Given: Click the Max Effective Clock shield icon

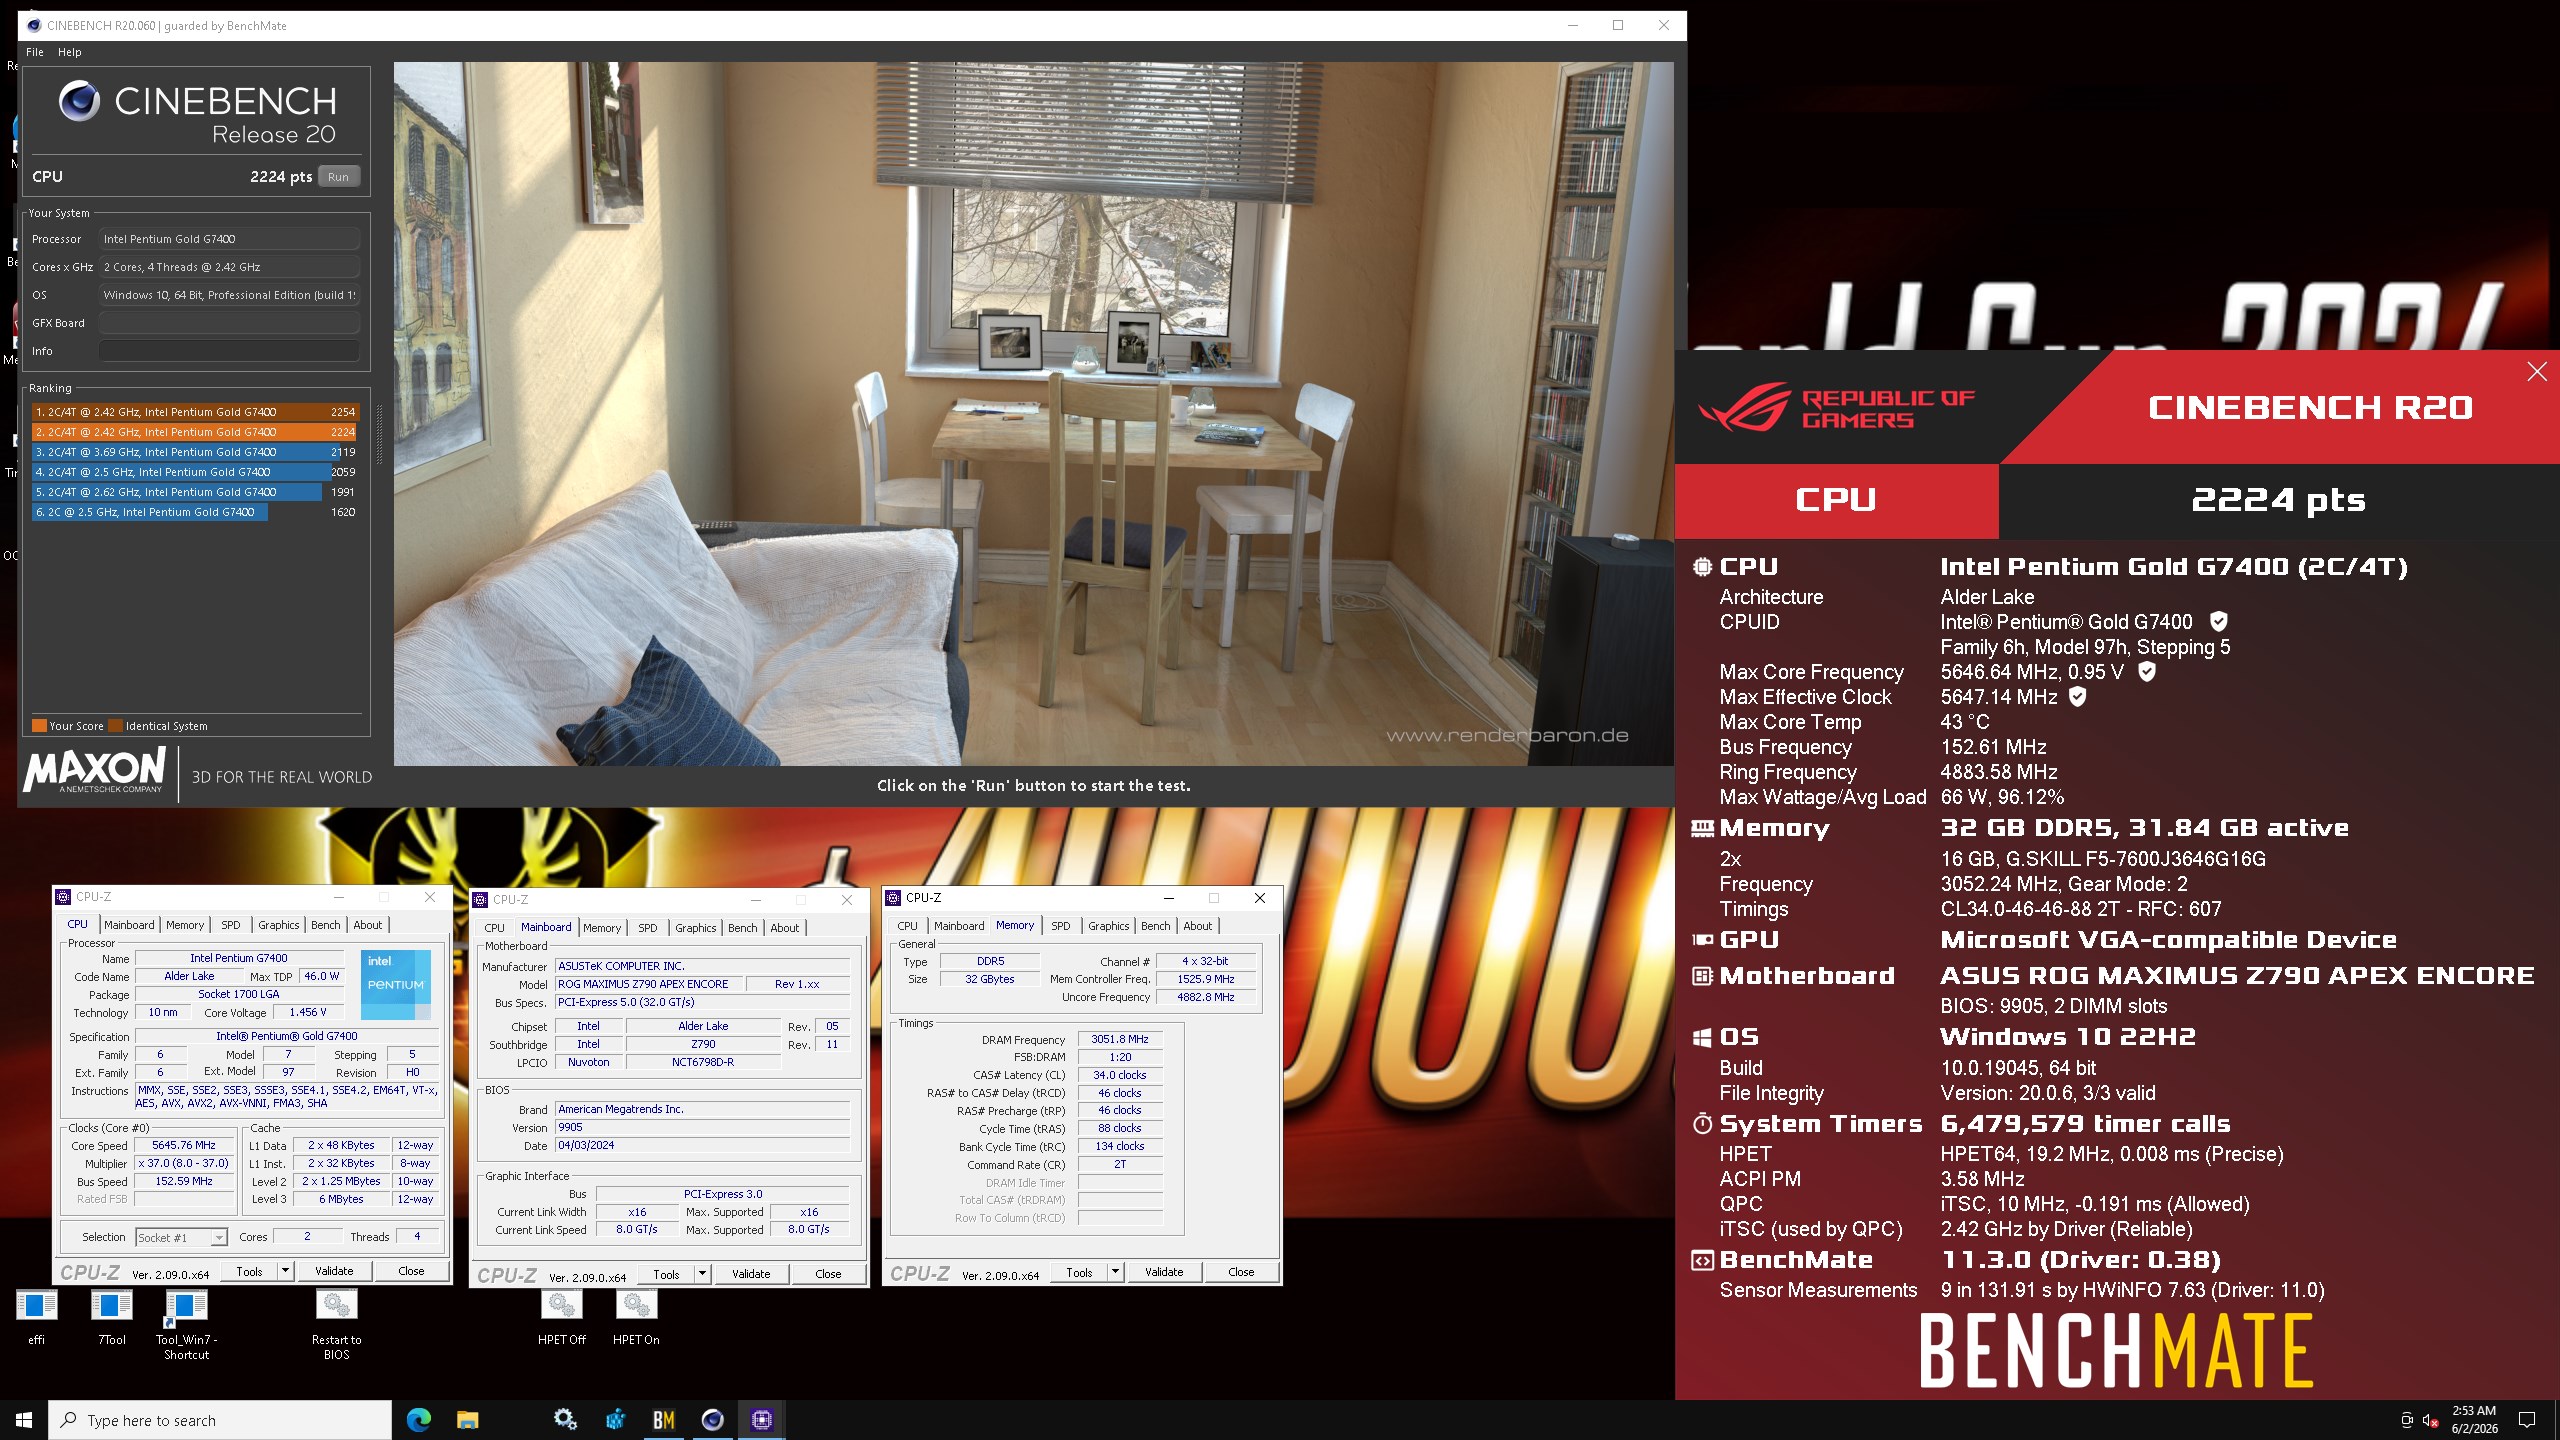Looking at the screenshot, I should (x=2078, y=697).
